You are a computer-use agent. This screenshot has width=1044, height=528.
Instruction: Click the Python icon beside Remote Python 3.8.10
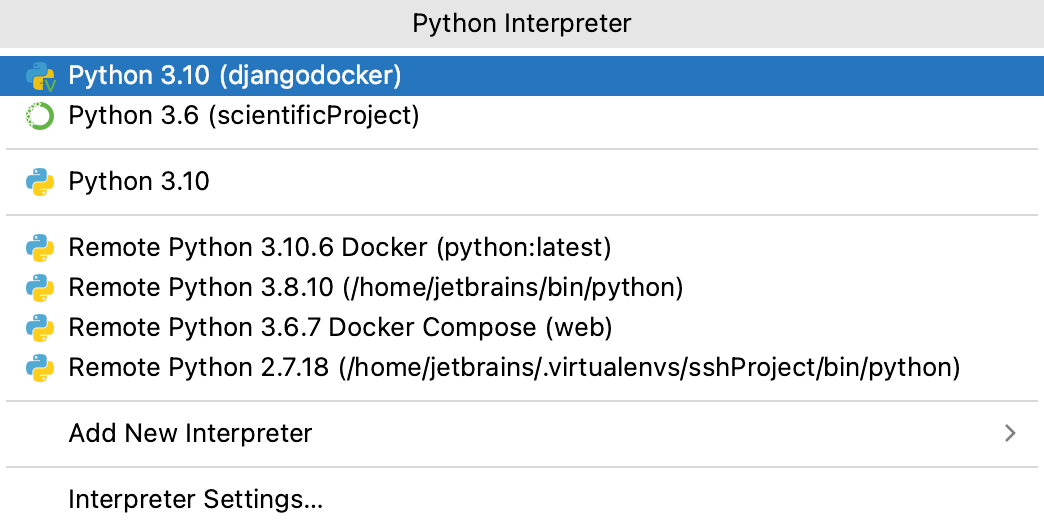(40, 288)
